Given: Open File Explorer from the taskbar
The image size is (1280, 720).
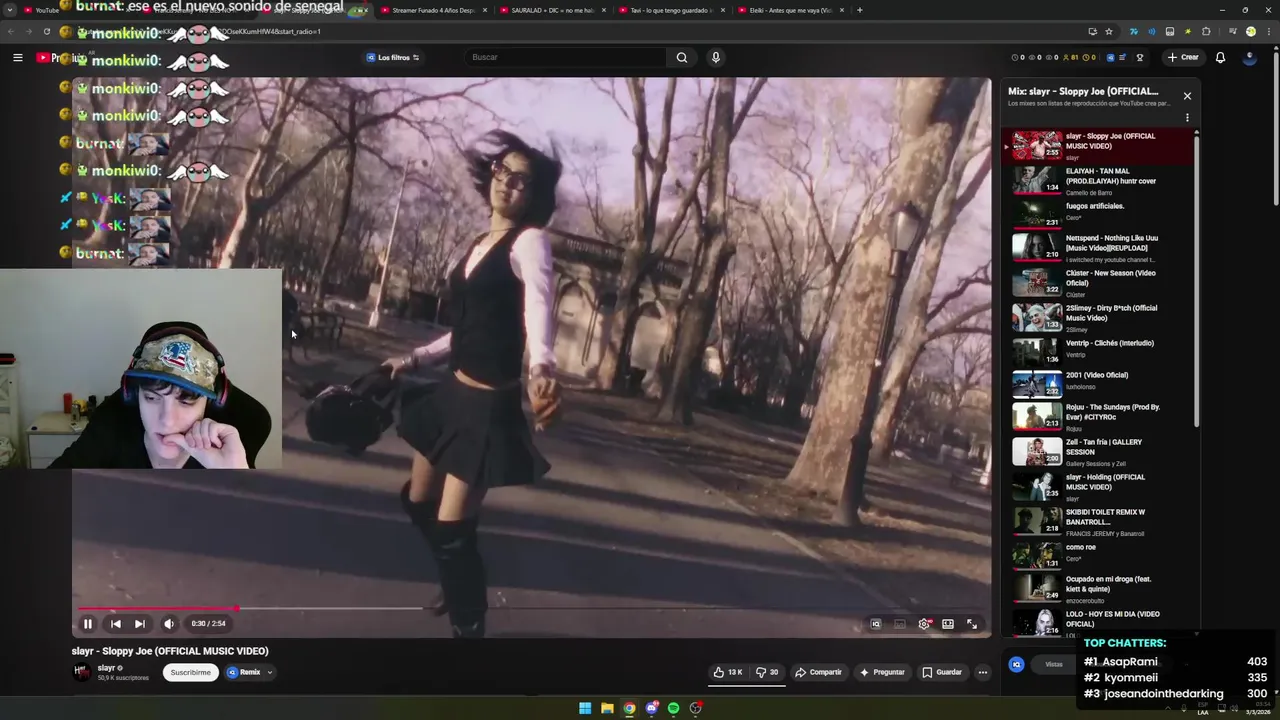Looking at the screenshot, I should click(x=607, y=708).
